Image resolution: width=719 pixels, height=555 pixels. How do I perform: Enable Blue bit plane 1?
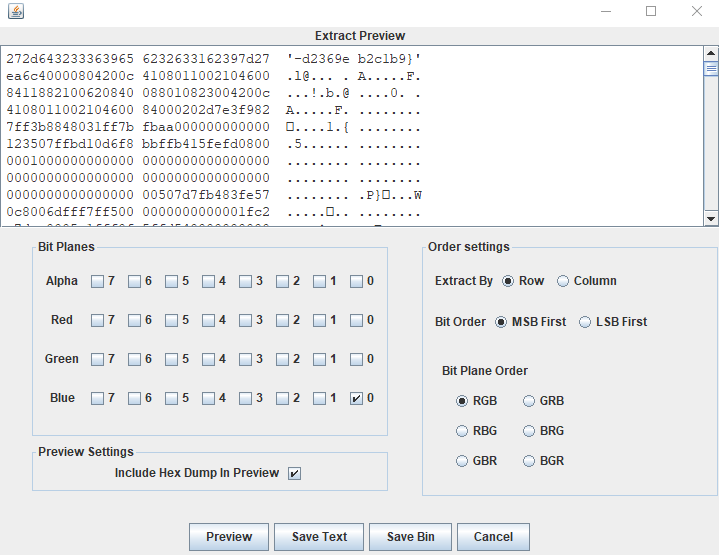click(320, 398)
